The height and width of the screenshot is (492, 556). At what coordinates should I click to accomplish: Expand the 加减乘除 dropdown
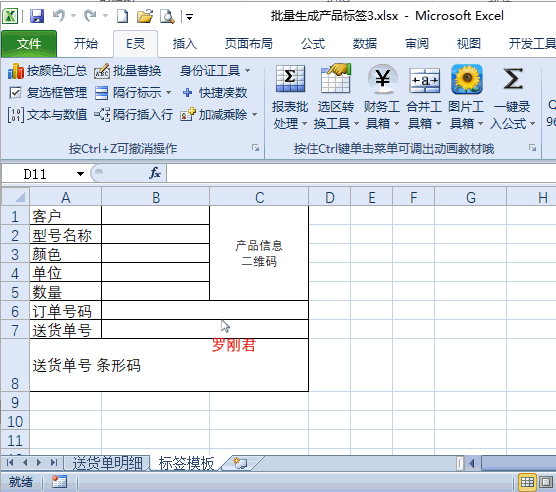click(255, 114)
